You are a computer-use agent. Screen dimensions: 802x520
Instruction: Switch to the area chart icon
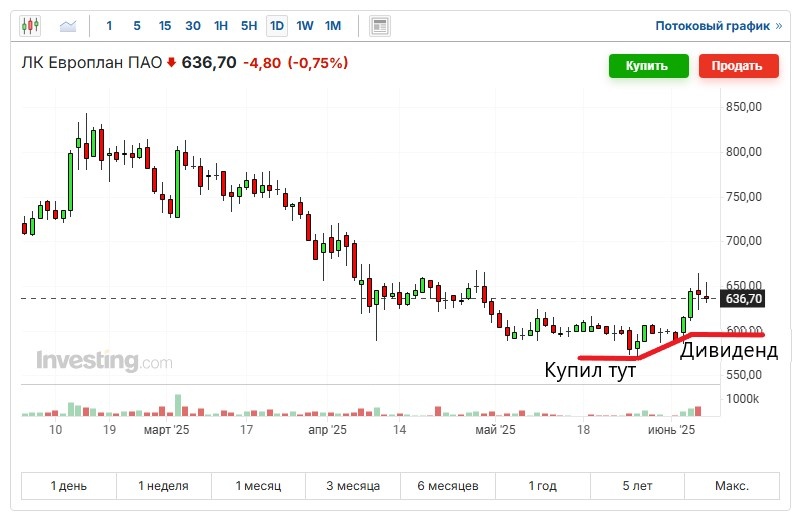coord(68,26)
